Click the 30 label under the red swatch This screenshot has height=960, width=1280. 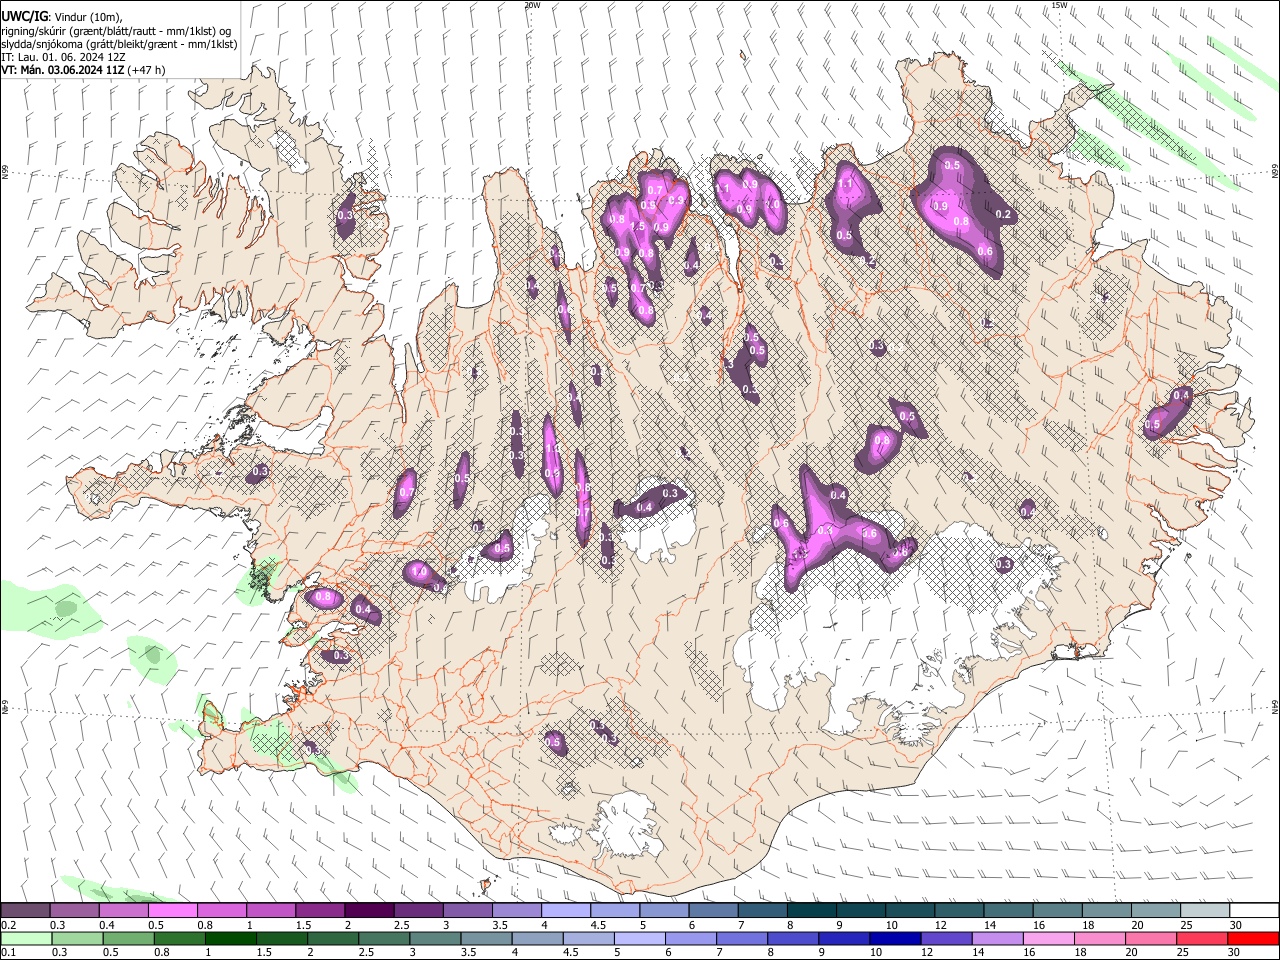[x=1236, y=952]
